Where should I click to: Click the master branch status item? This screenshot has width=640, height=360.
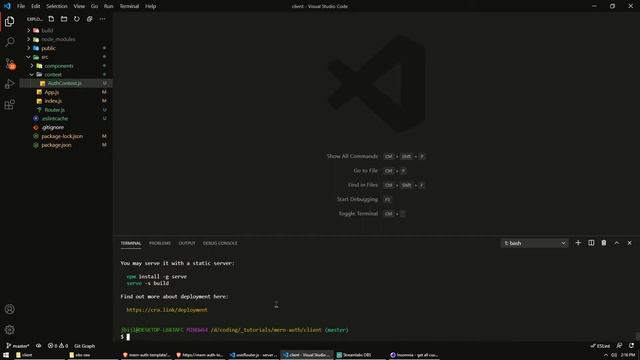18,346
